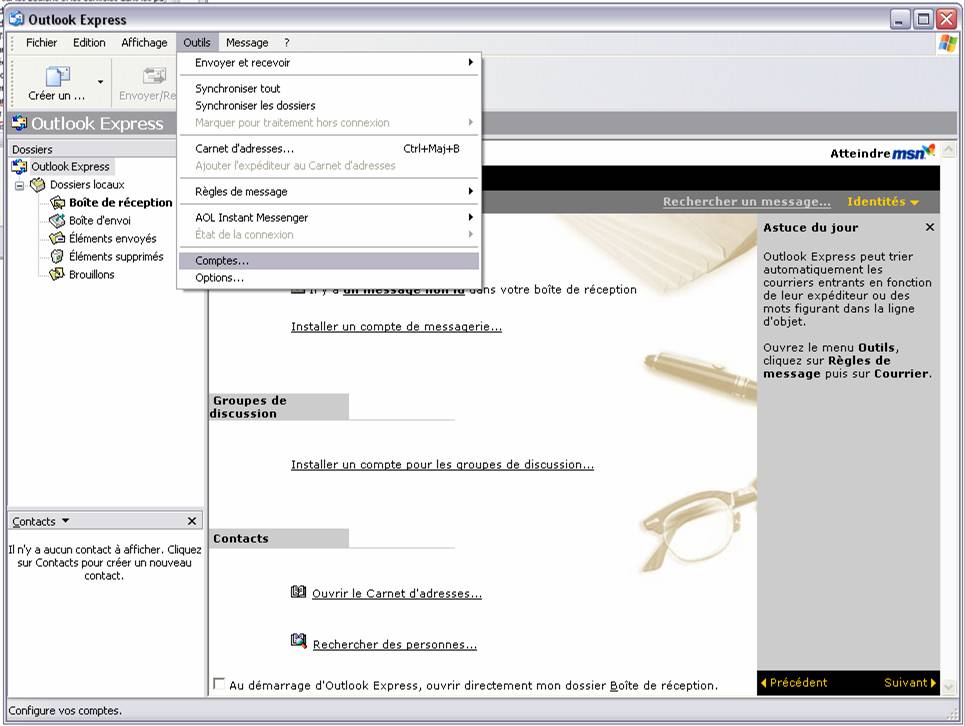Select Éléments supprimés folder label

click(x=116, y=256)
